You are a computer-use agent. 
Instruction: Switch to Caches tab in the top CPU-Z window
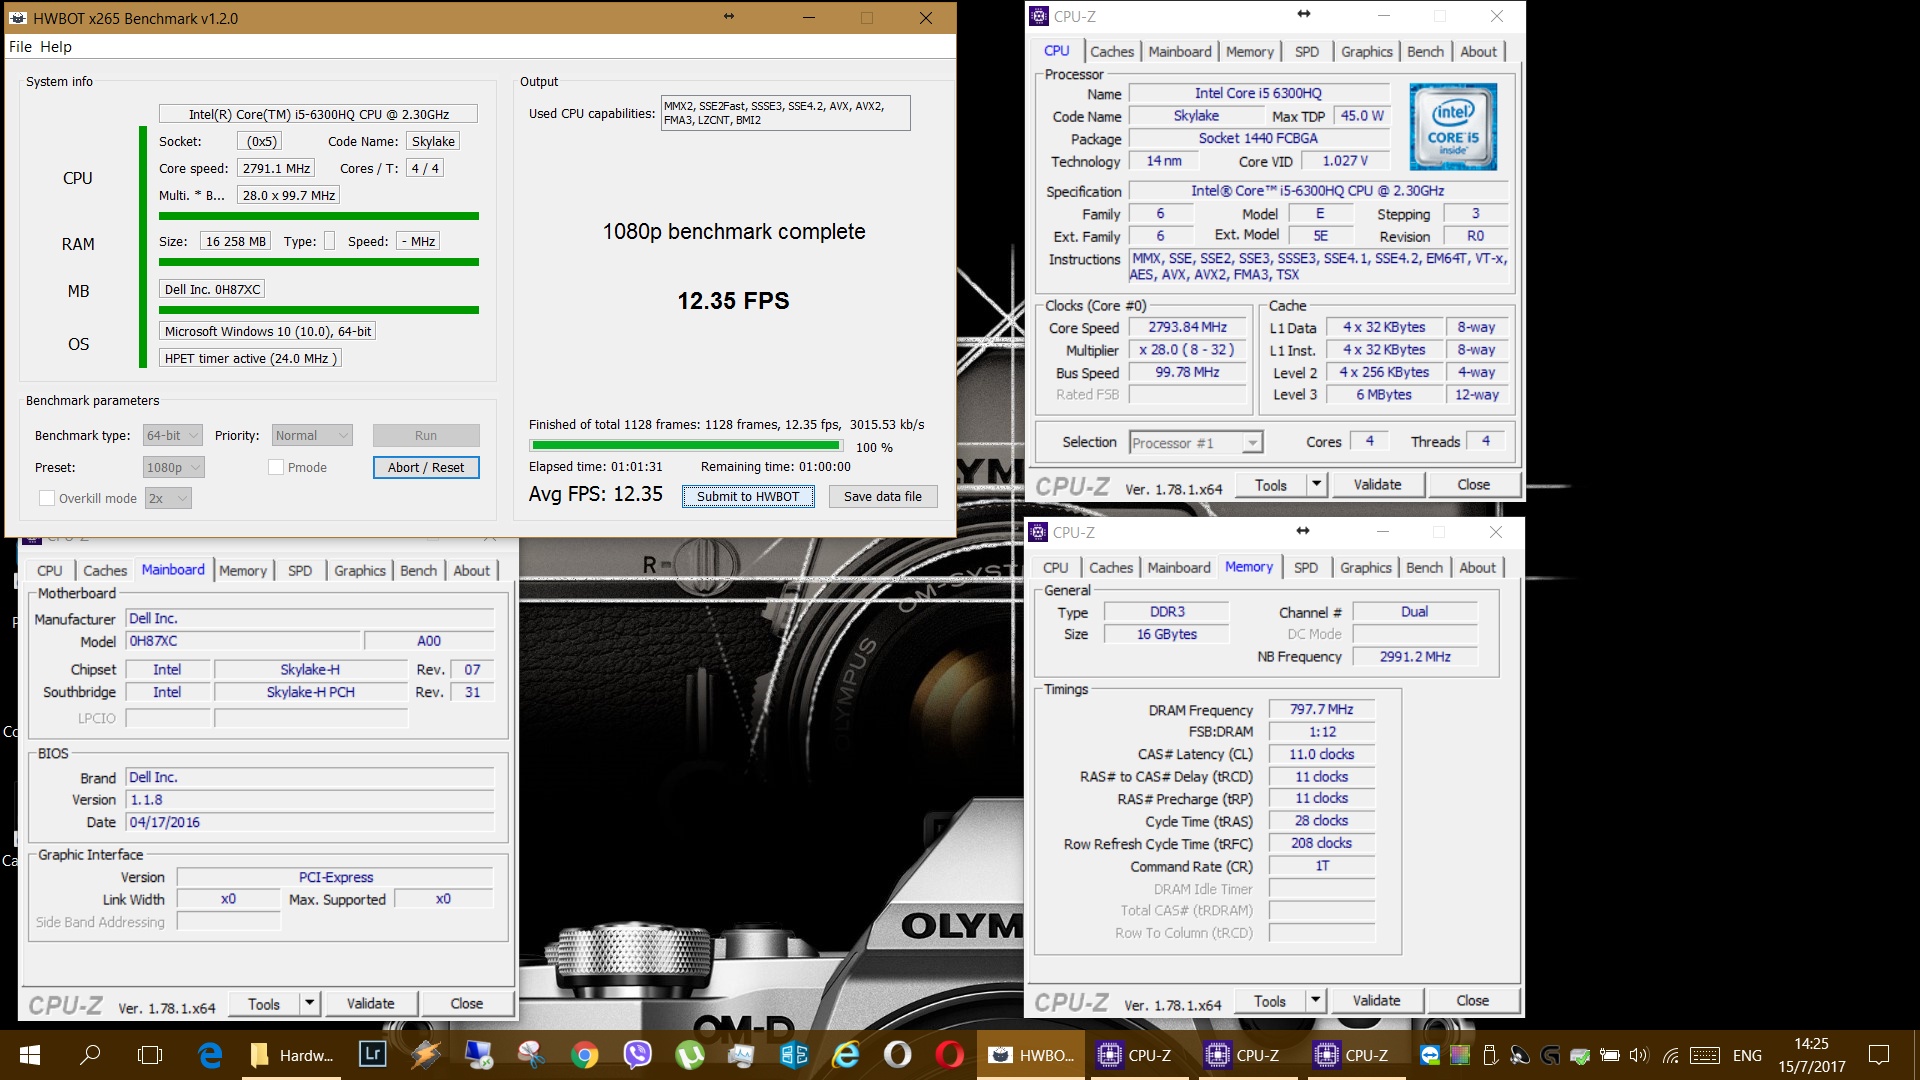(x=1112, y=51)
